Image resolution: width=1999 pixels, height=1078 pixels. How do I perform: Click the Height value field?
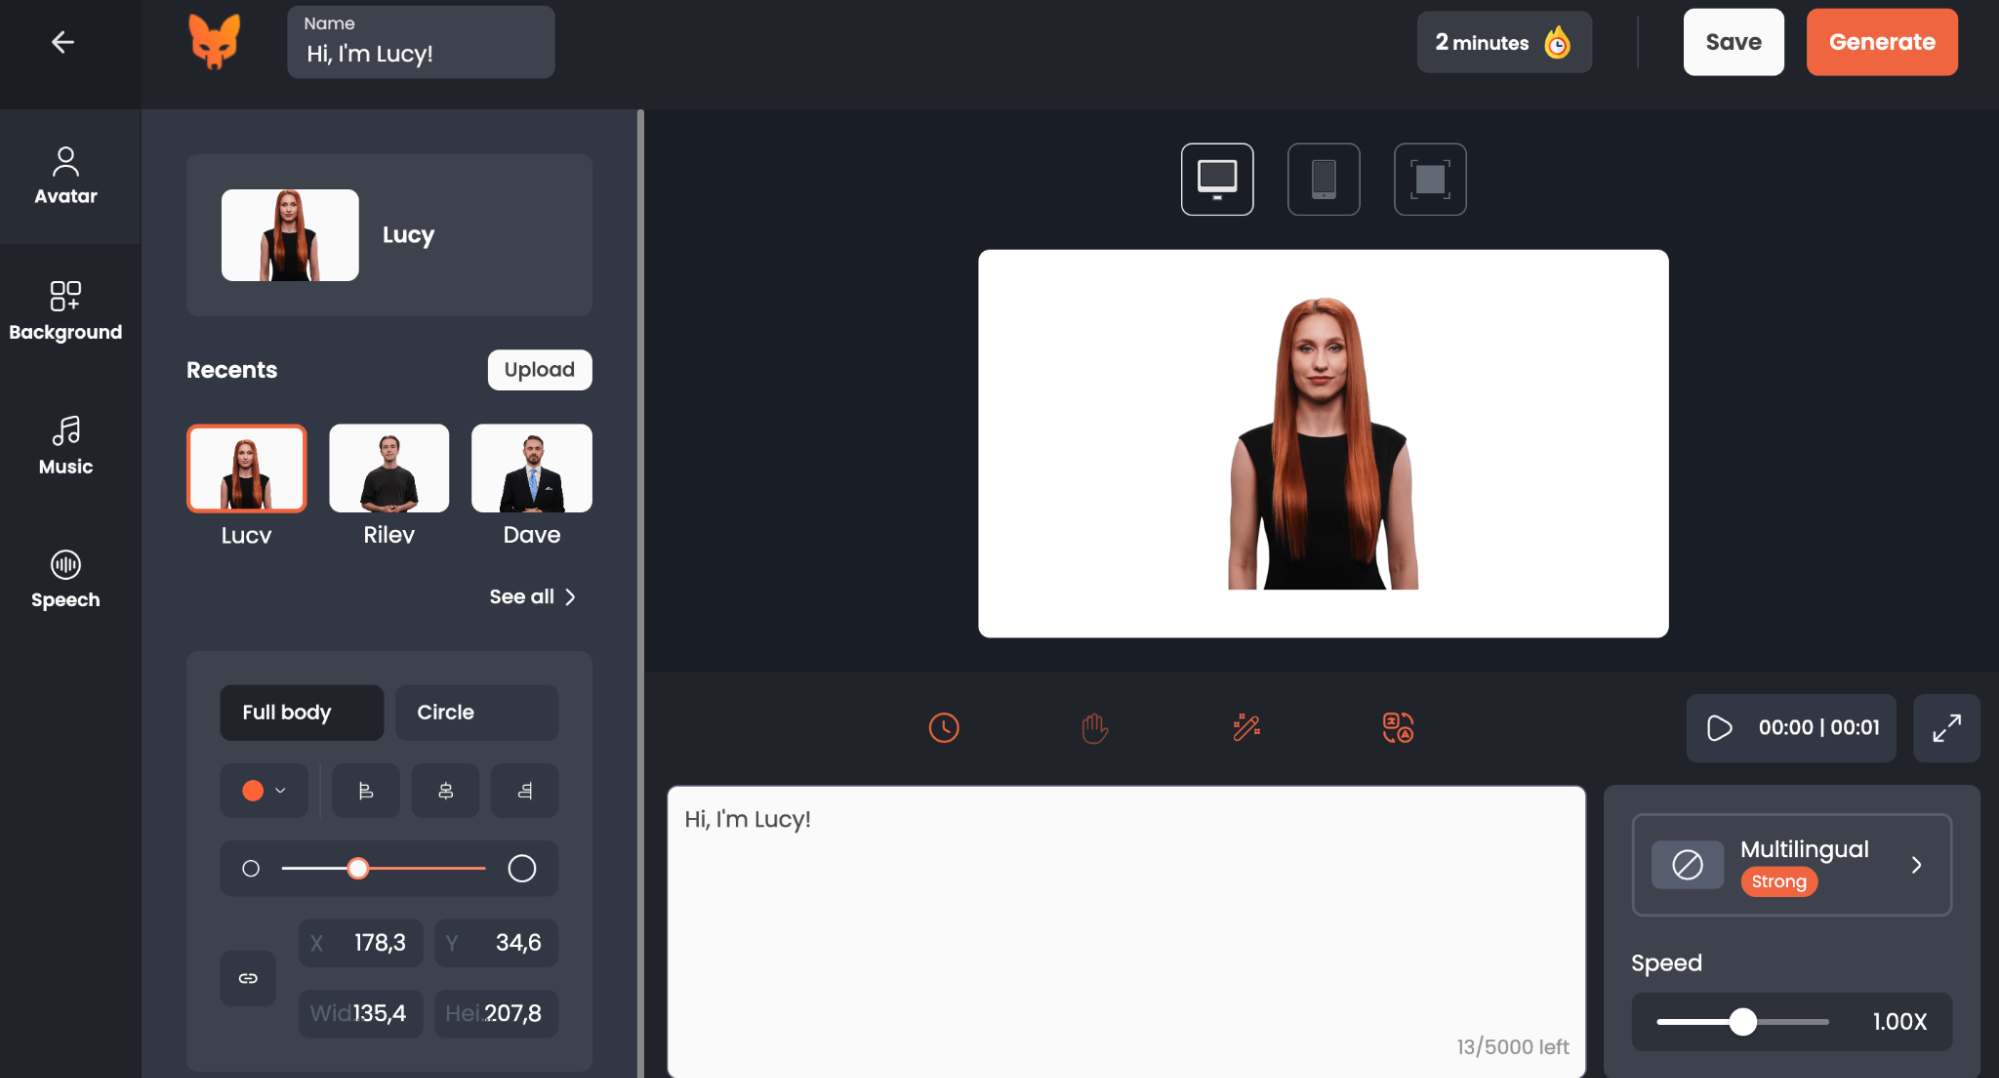(497, 1013)
